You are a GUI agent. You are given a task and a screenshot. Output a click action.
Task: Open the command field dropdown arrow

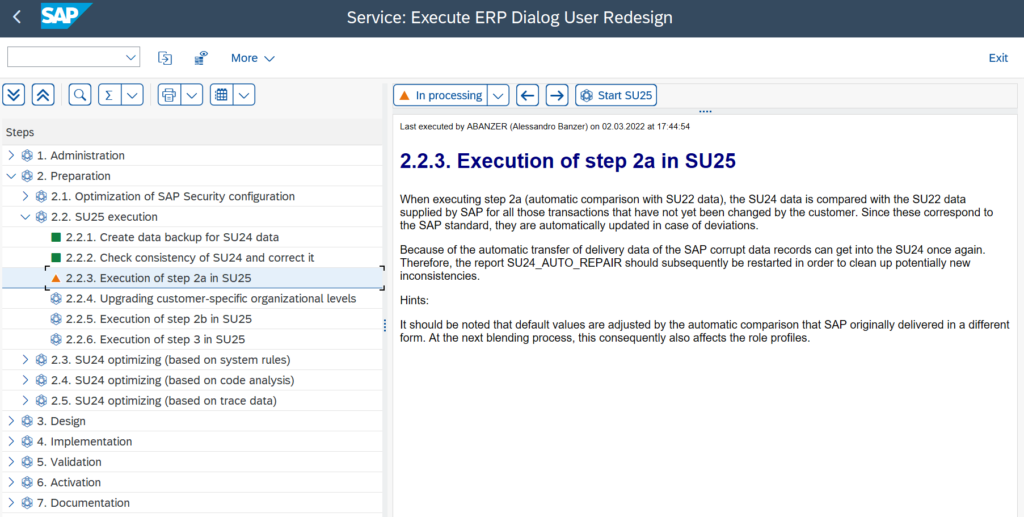pos(129,57)
